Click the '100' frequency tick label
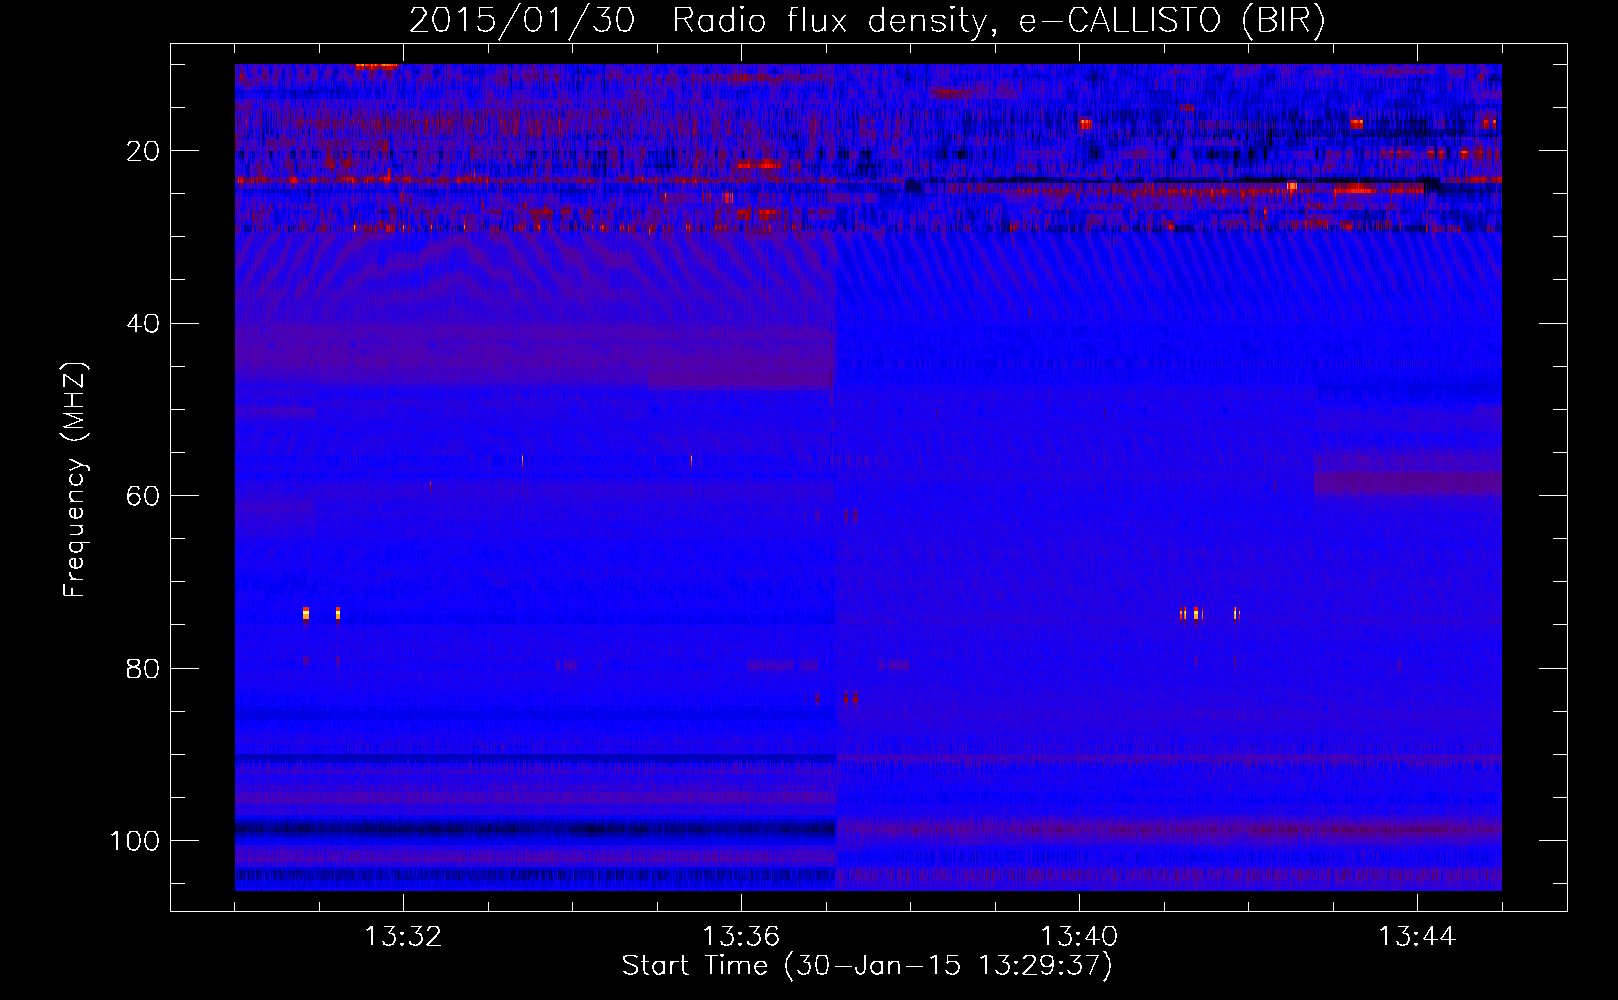 click(x=135, y=841)
